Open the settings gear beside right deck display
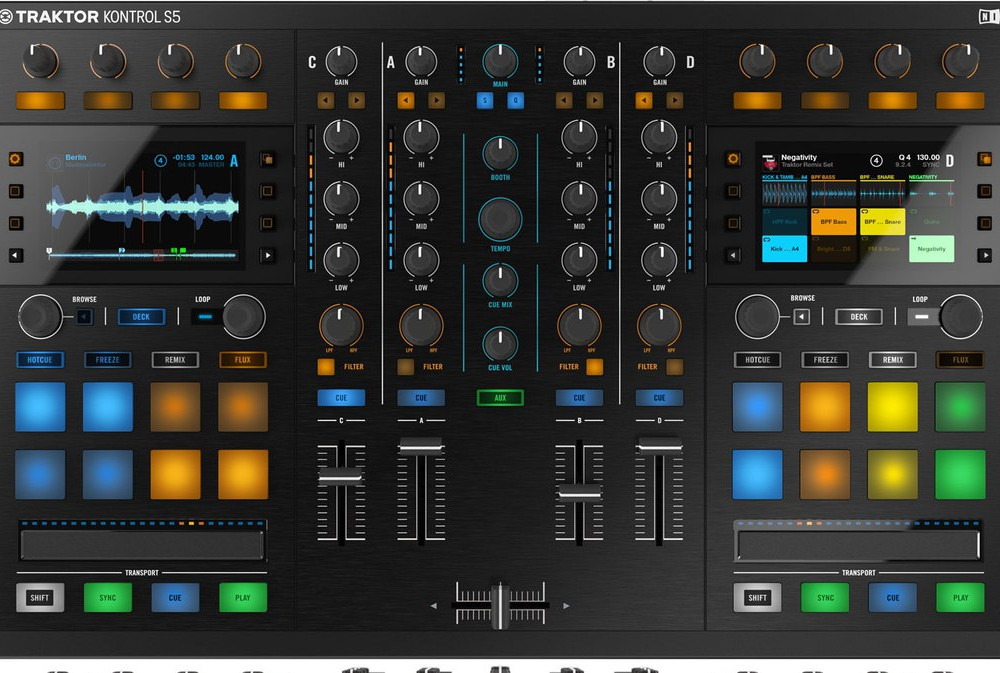Image resolution: width=1000 pixels, height=673 pixels. (733, 159)
